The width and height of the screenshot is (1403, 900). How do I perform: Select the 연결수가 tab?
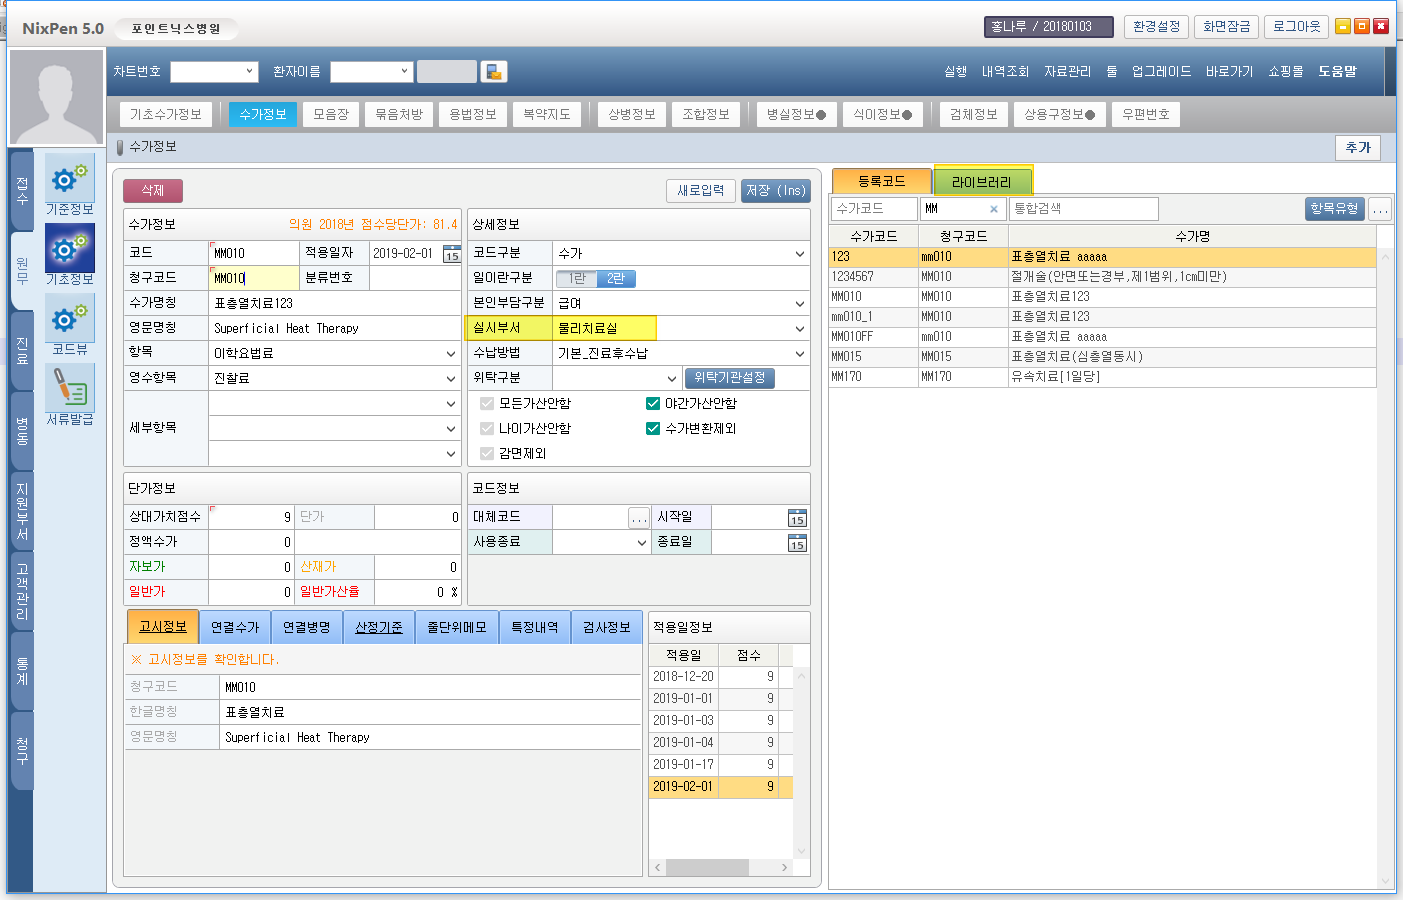(235, 627)
